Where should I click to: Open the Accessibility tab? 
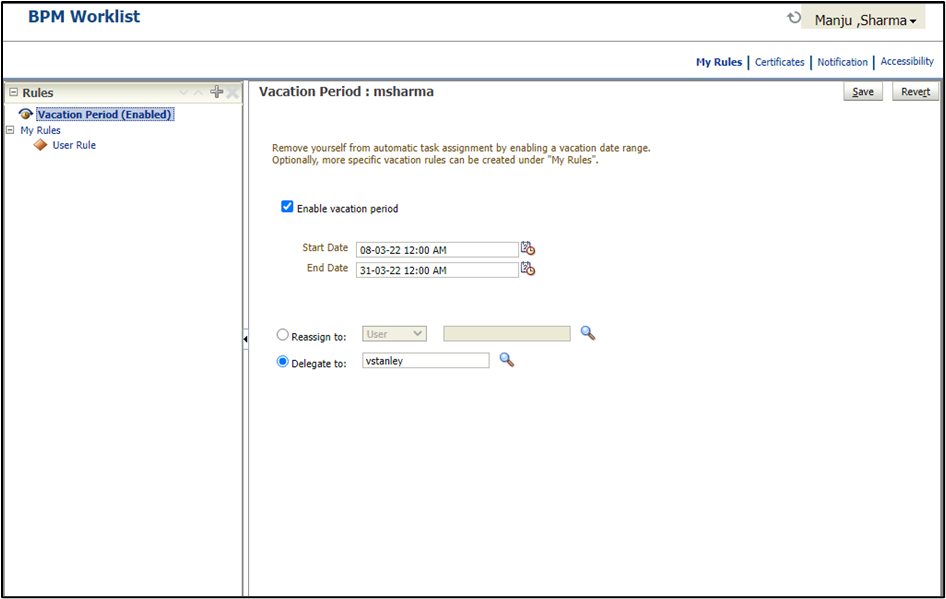pyautogui.click(x=907, y=62)
